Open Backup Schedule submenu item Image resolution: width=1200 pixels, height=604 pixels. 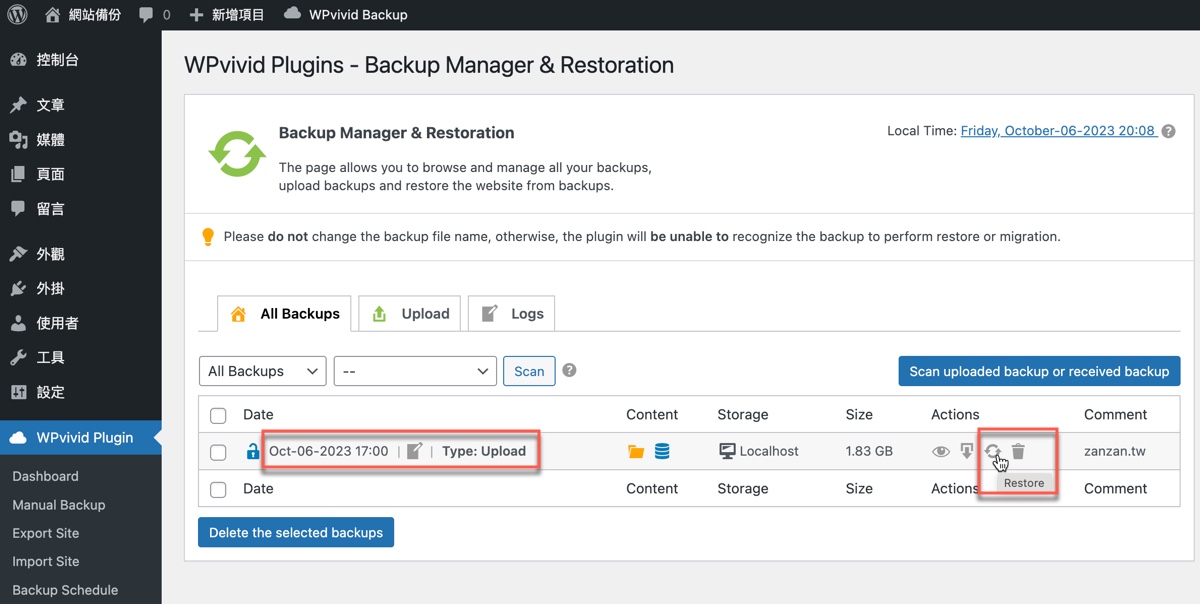[x=65, y=590]
